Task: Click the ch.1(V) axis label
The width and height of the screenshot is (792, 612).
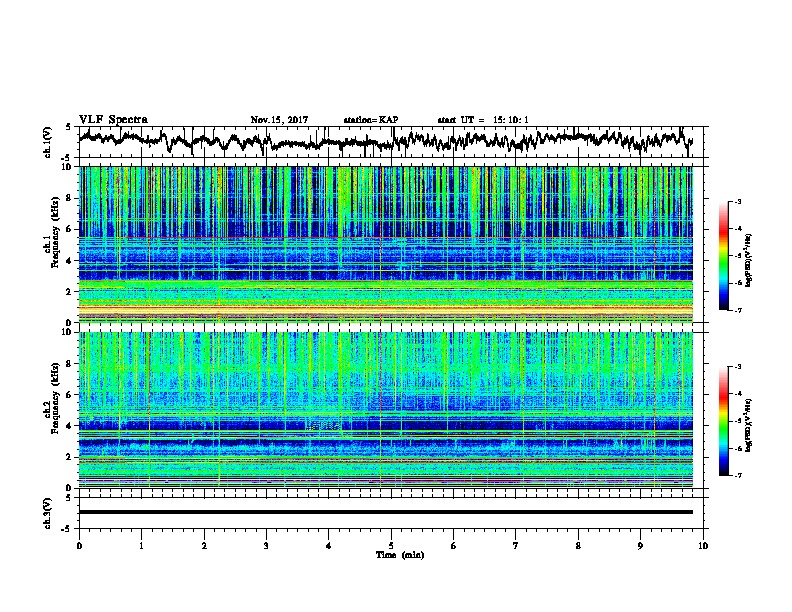Action: point(48,142)
